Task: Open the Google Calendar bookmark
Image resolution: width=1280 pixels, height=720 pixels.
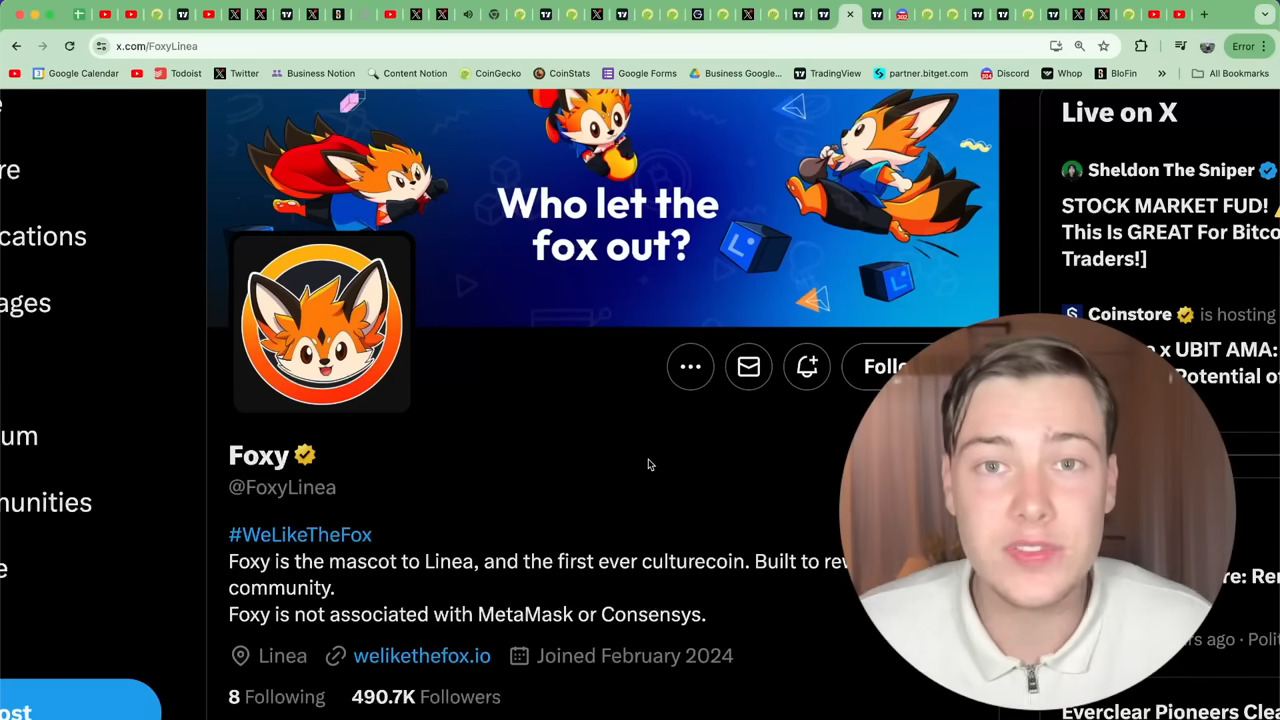Action: 76,73
